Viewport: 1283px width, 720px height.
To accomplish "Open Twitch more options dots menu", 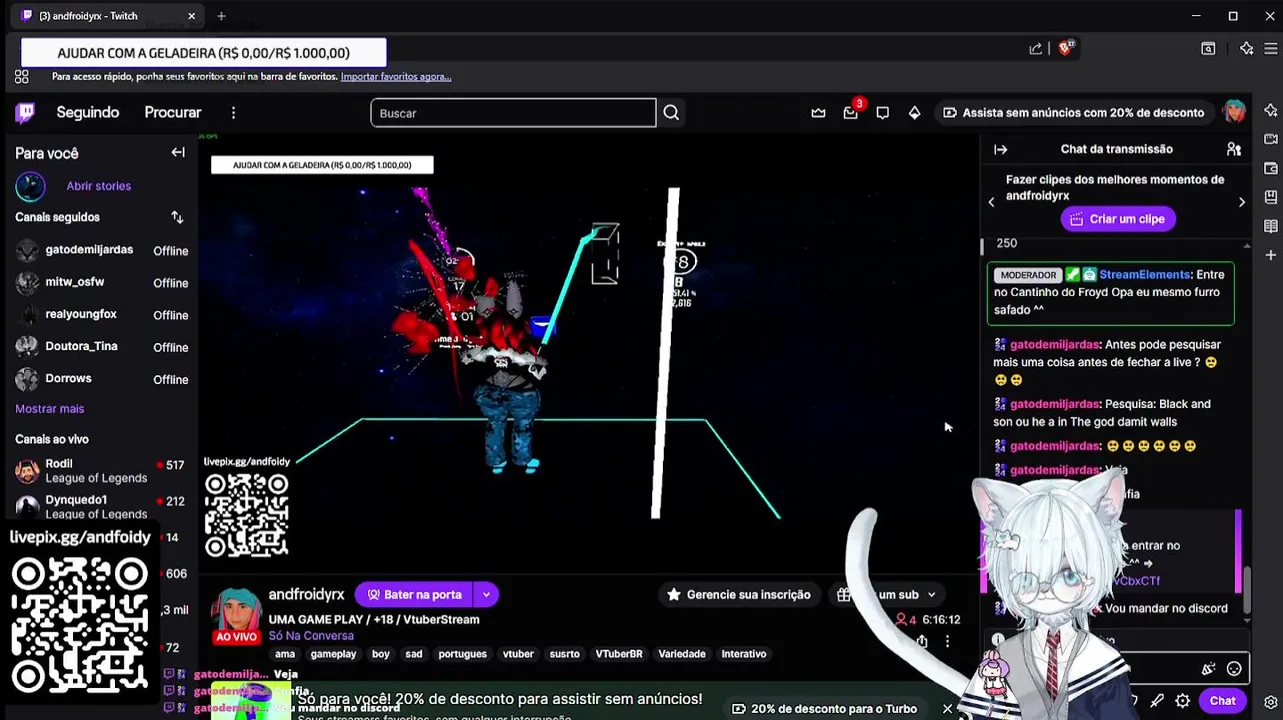I will 233,113.
